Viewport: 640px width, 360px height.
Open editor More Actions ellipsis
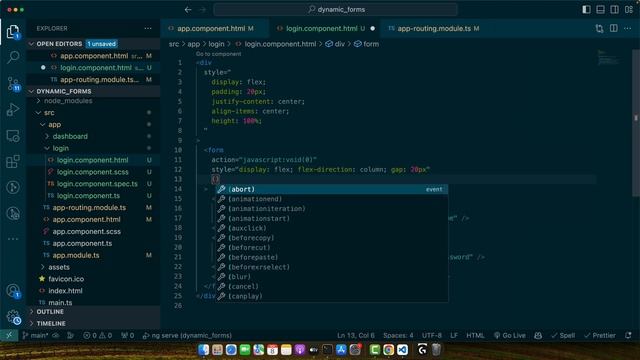click(628, 28)
